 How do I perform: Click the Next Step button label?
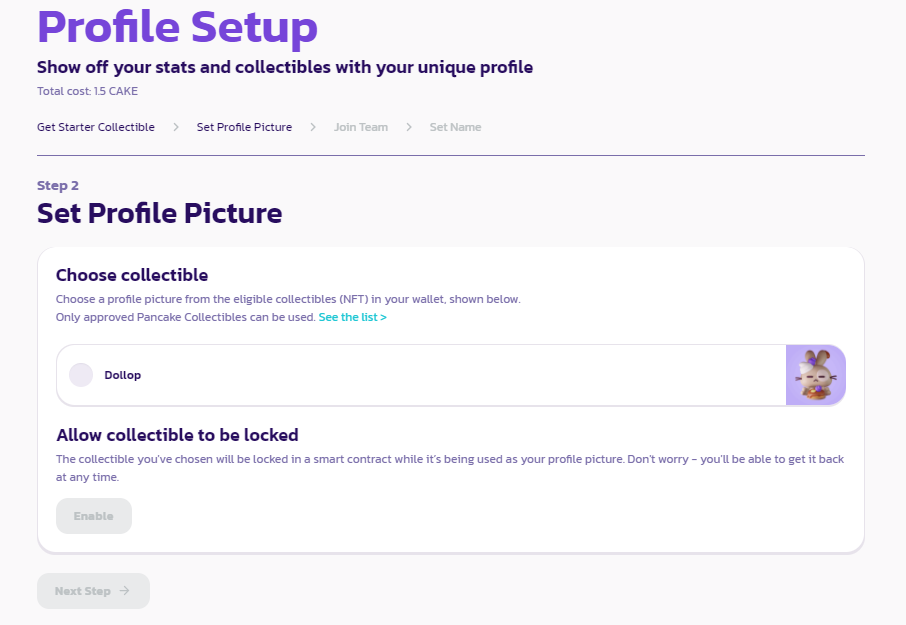[83, 591]
